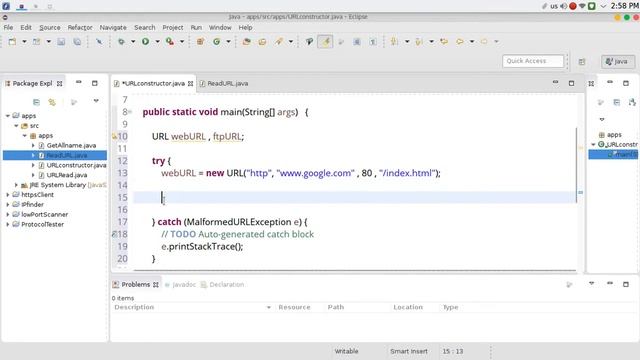Open the New file dropdown arrow
The width and height of the screenshot is (640, 360).
pos(24,42)
